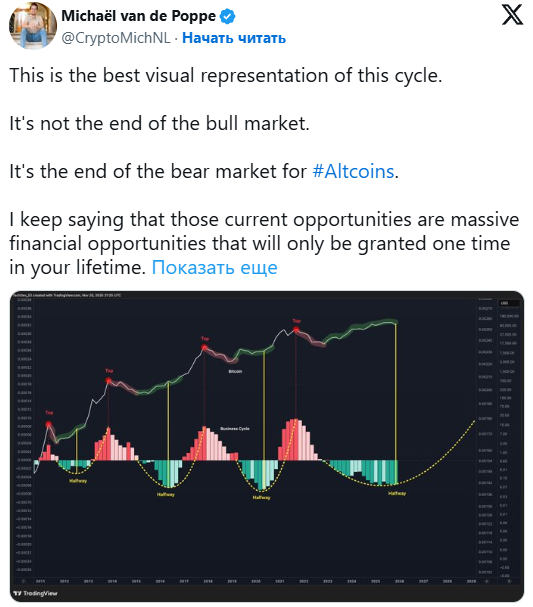Click the 'Начать читать' follow link
This screenshot has height=607, width=533.
(x=234, y=38)
